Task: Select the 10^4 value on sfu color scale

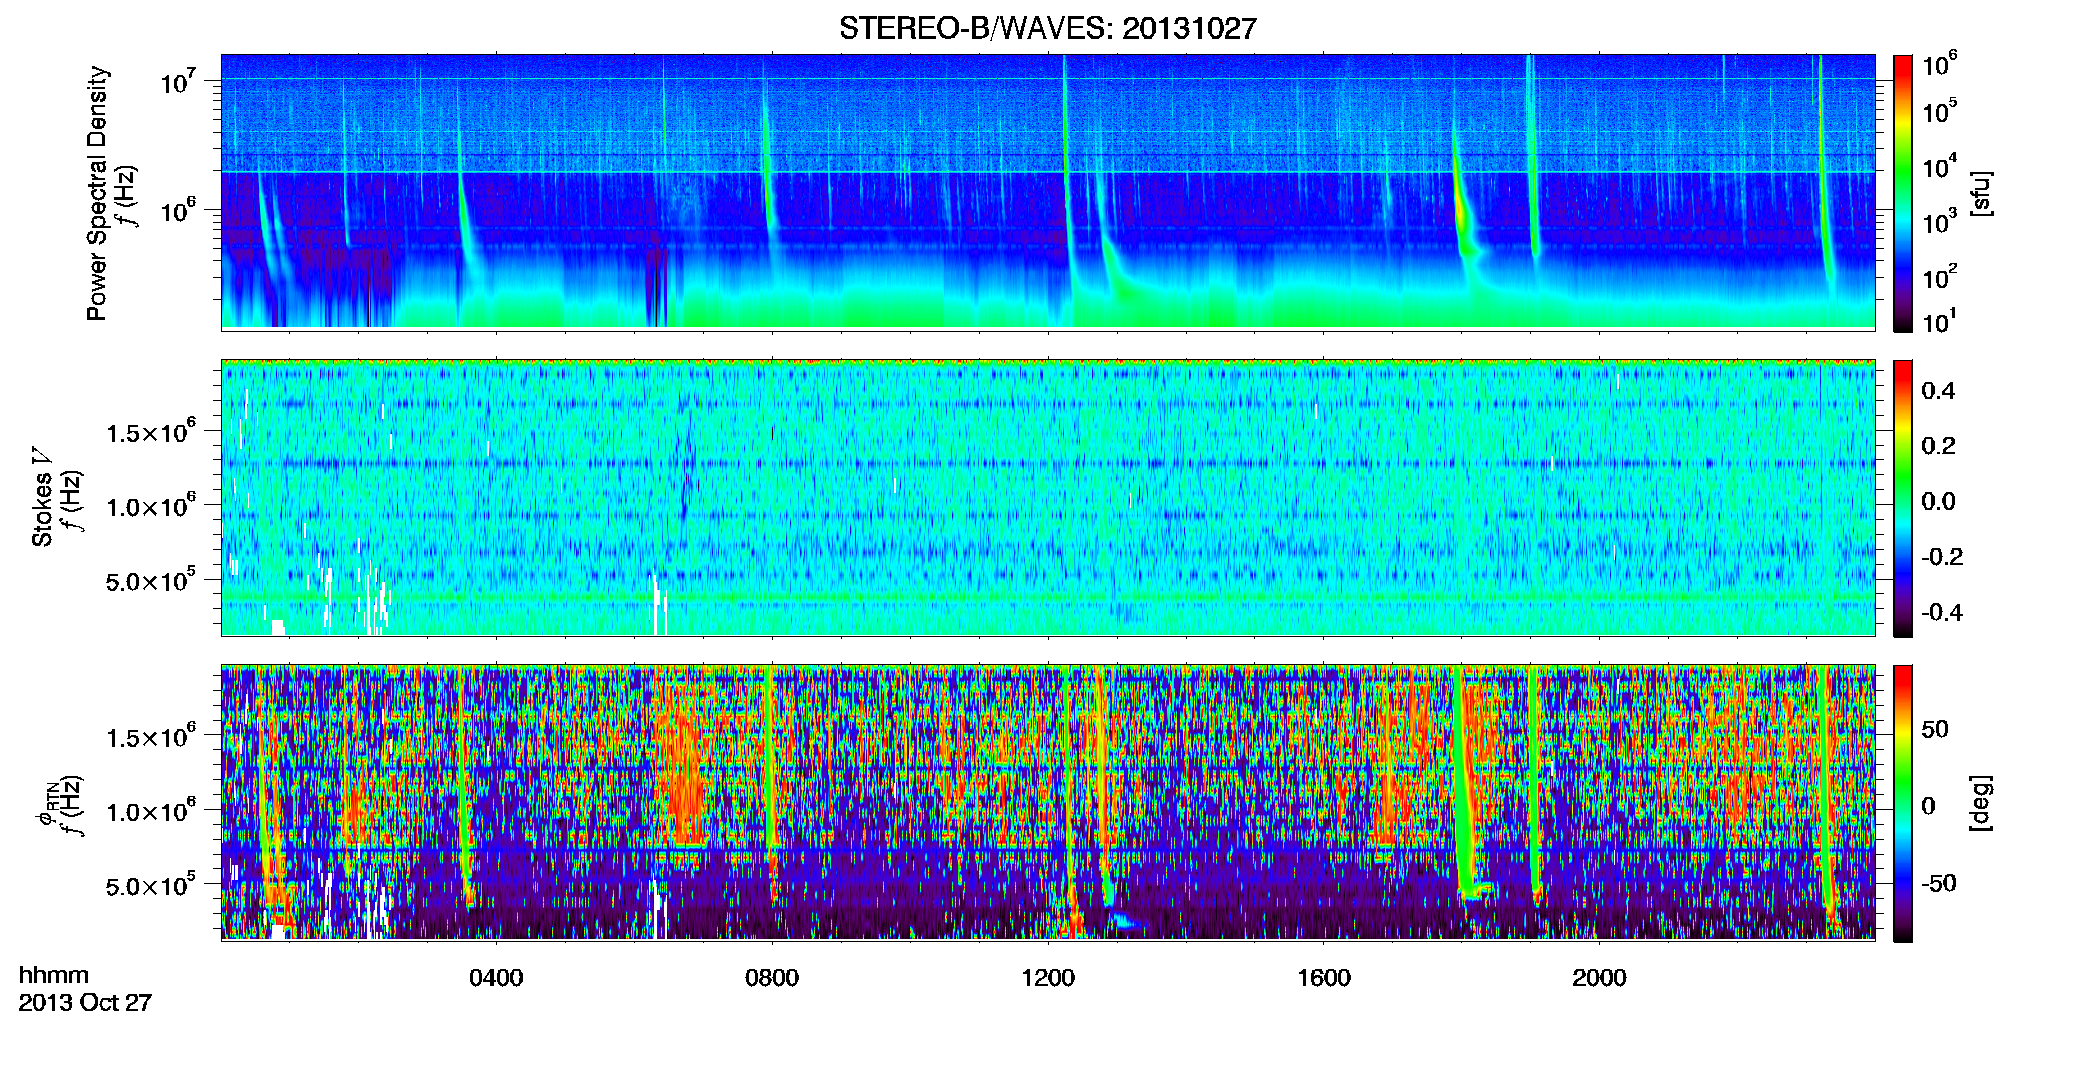Action: pyautogui.click(x=1940, y=166)
